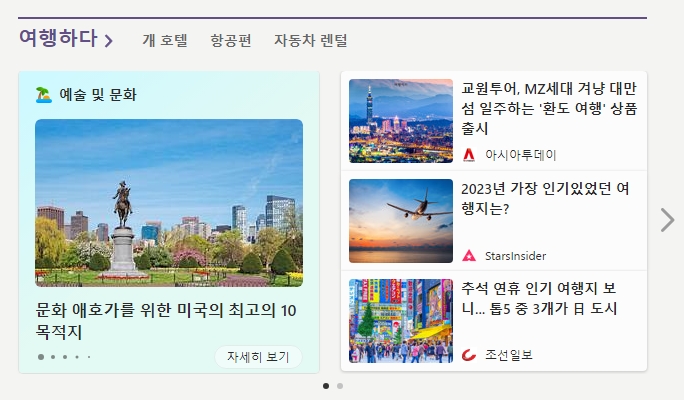The height and width of the screenshot is (400, 684).
Task: Select the fourth slide dot in culture card
Action: [x=77, y=357]
